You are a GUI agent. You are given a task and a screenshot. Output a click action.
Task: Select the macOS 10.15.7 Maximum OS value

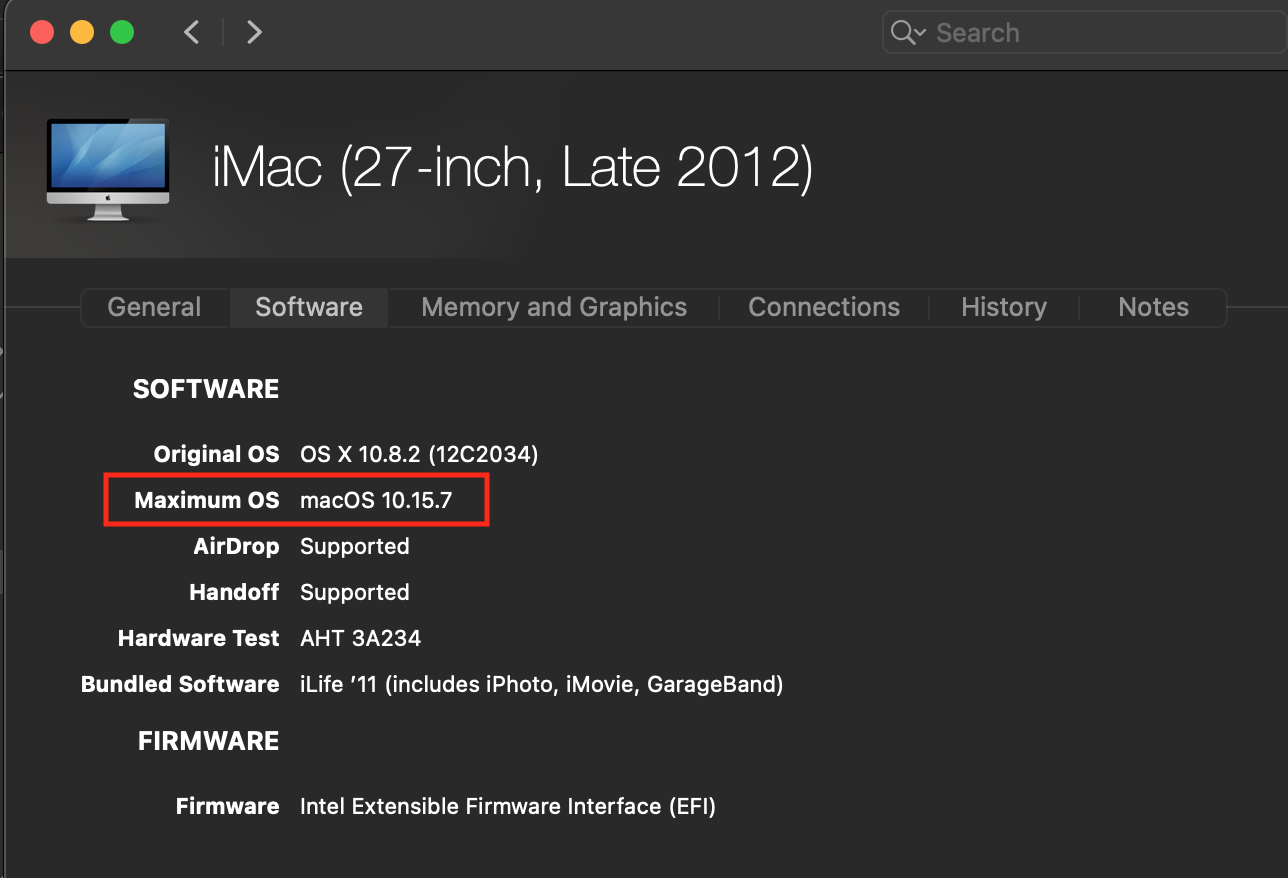coord(376,500)
